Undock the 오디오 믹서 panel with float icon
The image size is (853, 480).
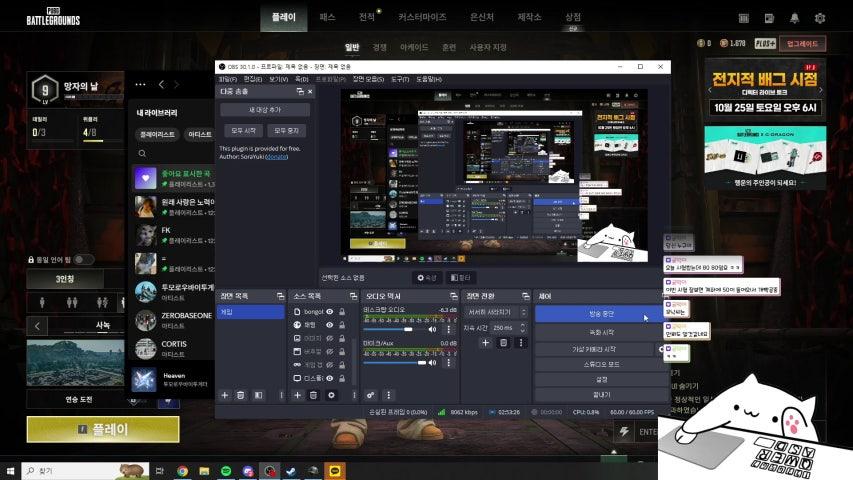click(x=454, y=296)
